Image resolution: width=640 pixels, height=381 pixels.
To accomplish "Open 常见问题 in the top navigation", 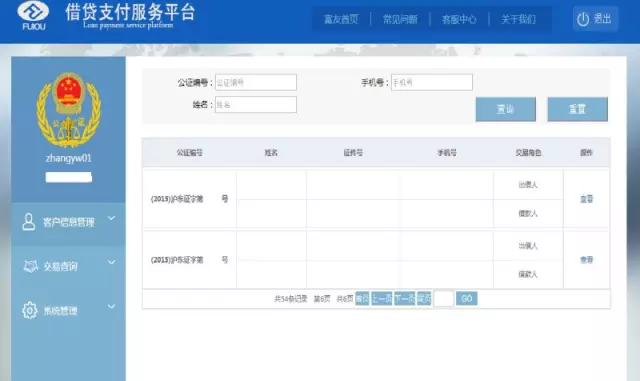I will point(400,19).
